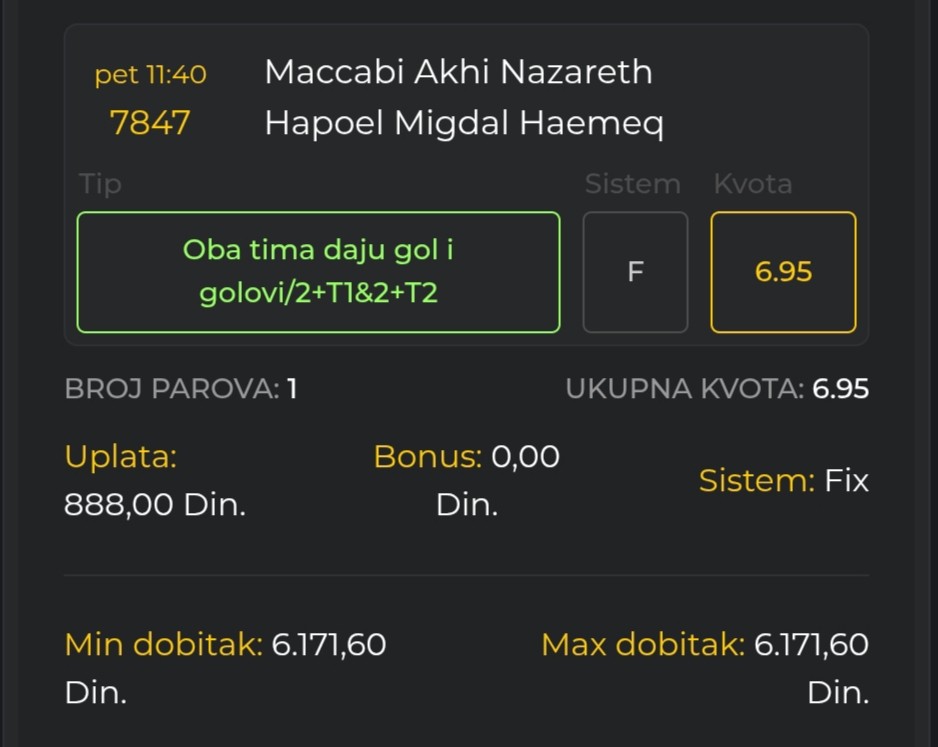This screenshot has height=747, width=938.
Task: Click the 'pet 11:40' match time
Action: [151, 75]
